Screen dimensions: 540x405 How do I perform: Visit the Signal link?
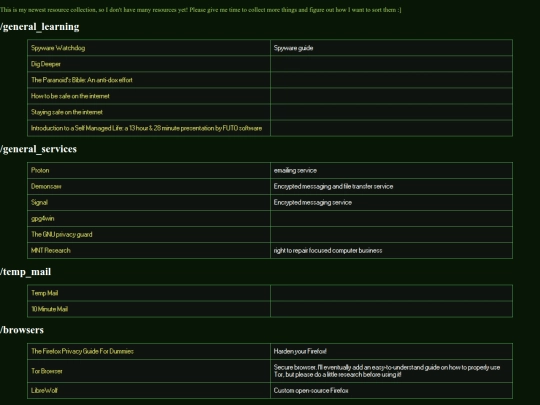(39, 202)
